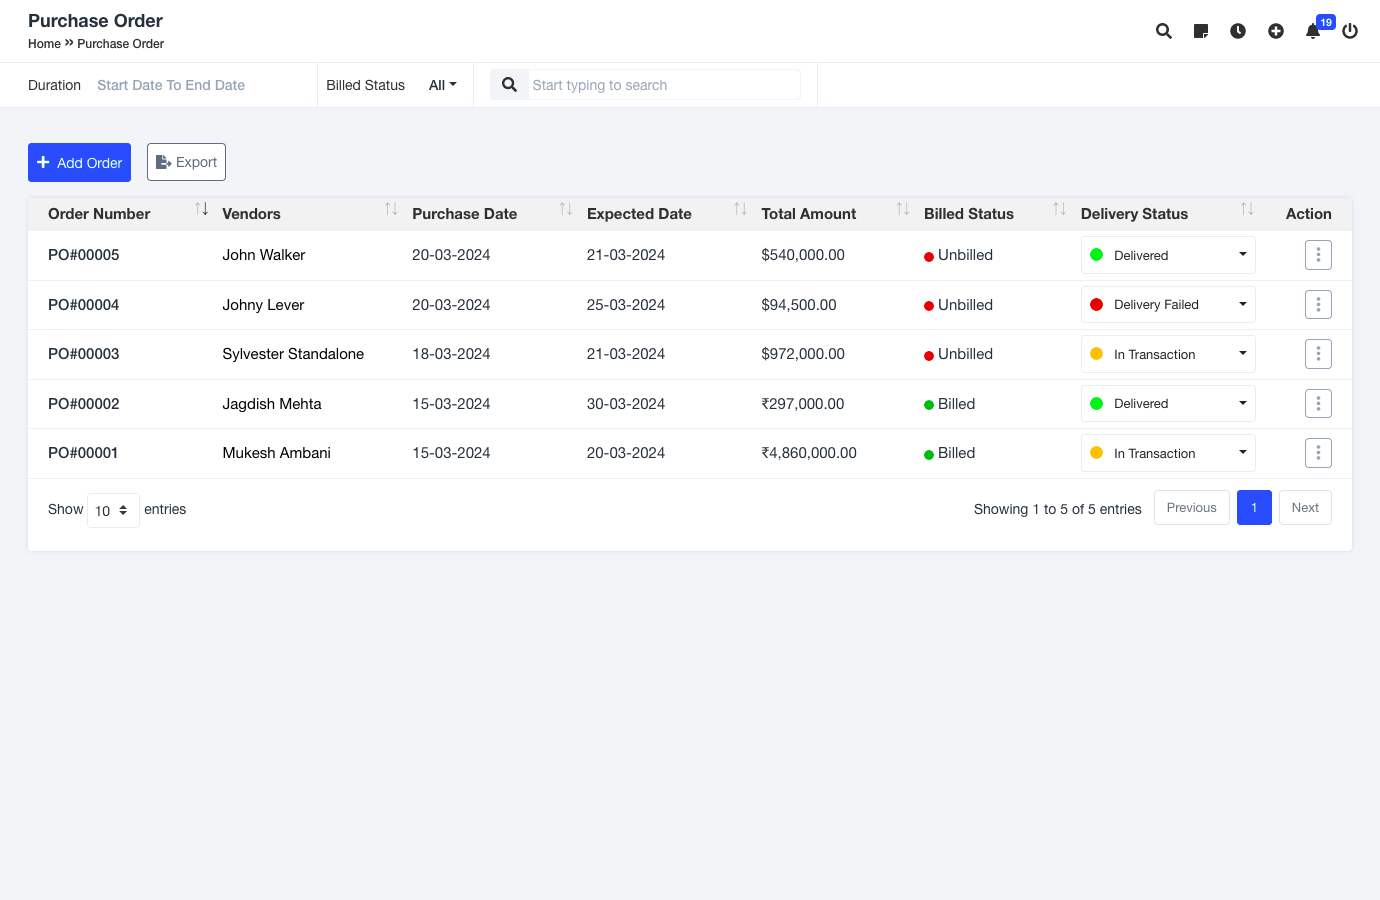Click the Export button

click(186, 162)
